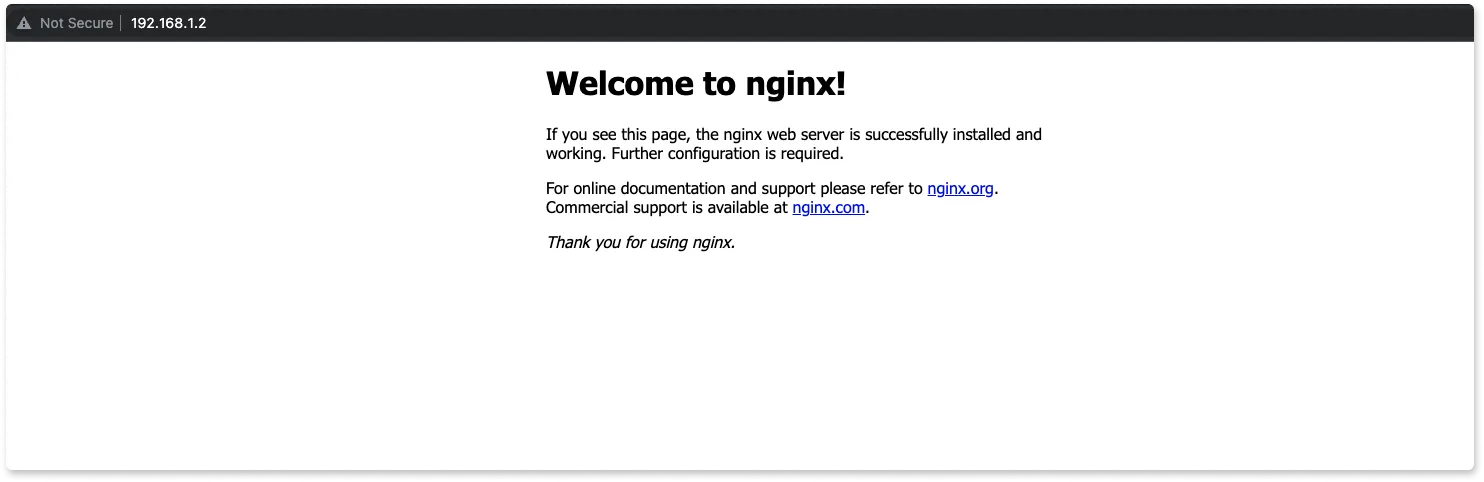This screenshot has height=482, width=1484.
Task: Click the "Not Secure" label in address bar
Action: coord(76,23)
